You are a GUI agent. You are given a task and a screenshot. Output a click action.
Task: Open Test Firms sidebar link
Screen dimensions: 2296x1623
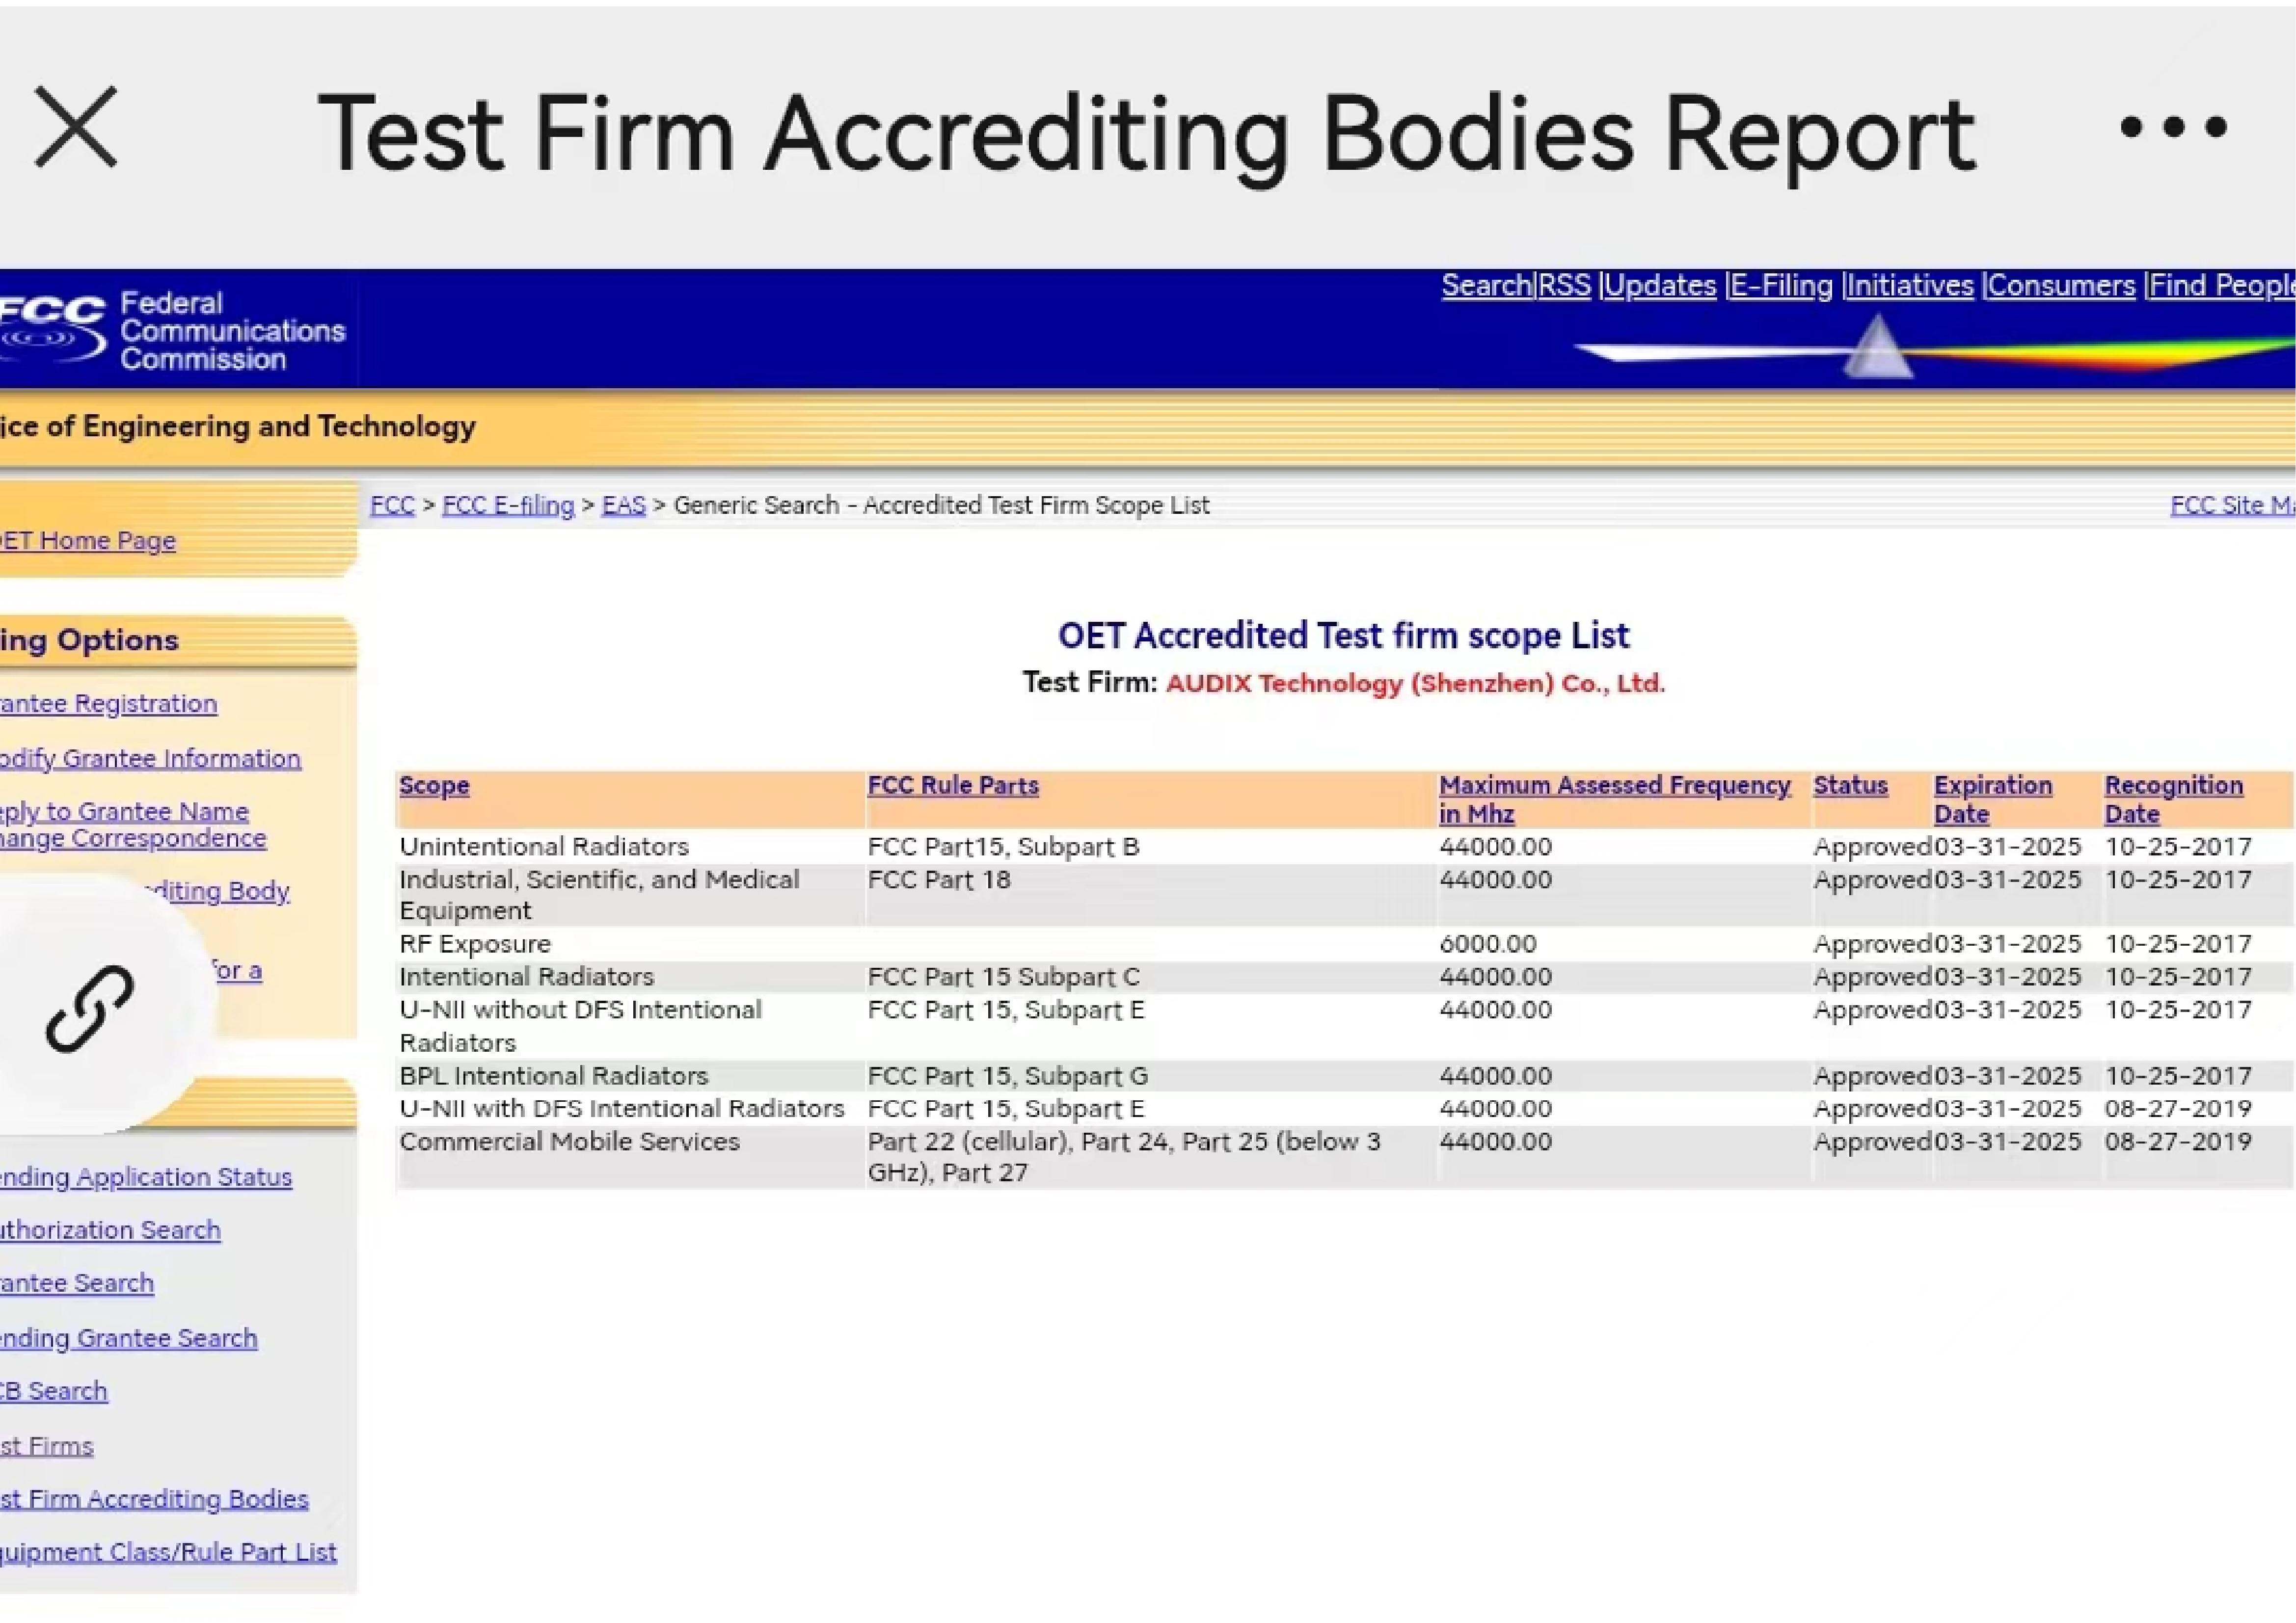pyautogui.click(x=46, y=1446)
